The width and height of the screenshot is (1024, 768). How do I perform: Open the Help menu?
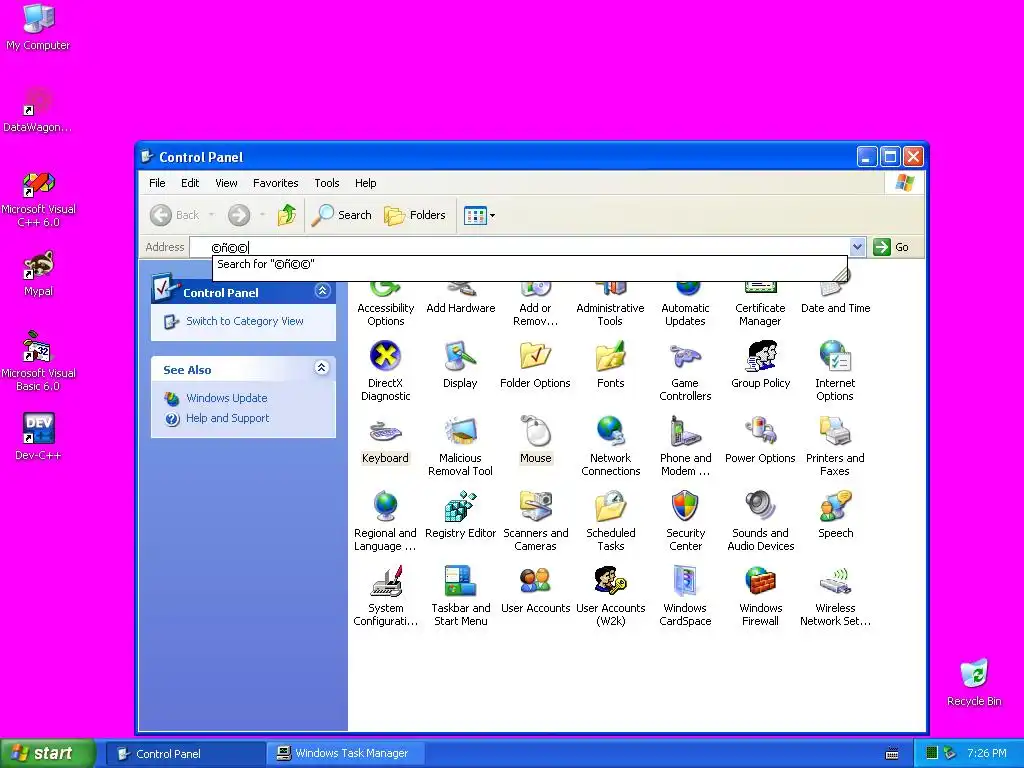click(x=366, y=183)
